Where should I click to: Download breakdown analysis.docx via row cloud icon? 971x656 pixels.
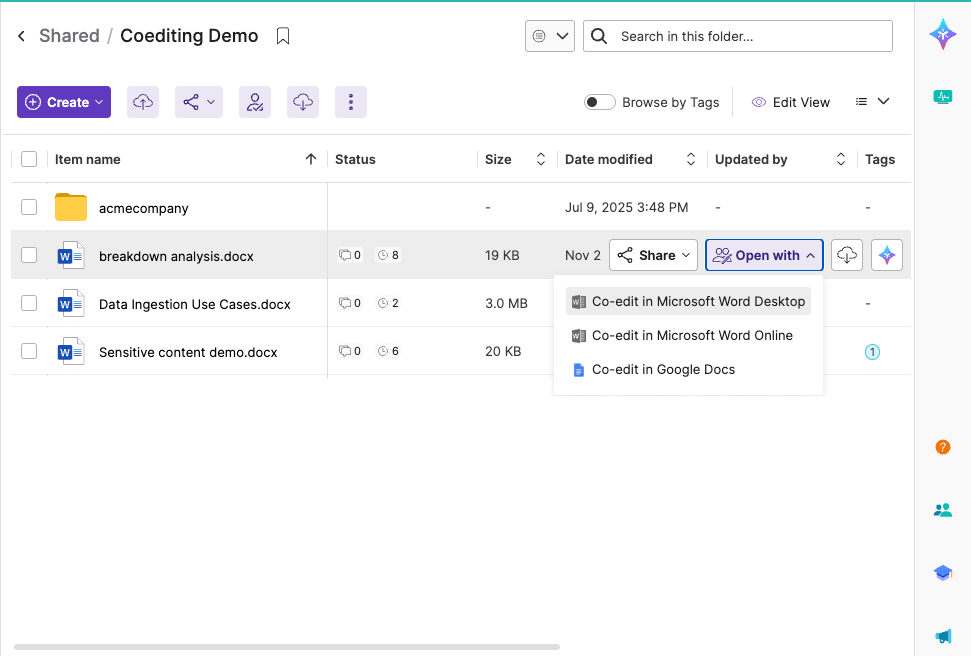coord(846,255)
